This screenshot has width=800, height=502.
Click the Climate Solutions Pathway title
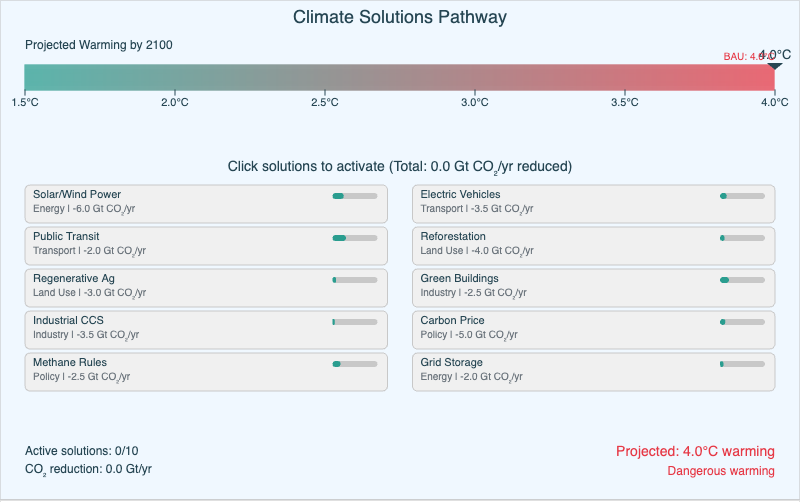click(399, 17)
